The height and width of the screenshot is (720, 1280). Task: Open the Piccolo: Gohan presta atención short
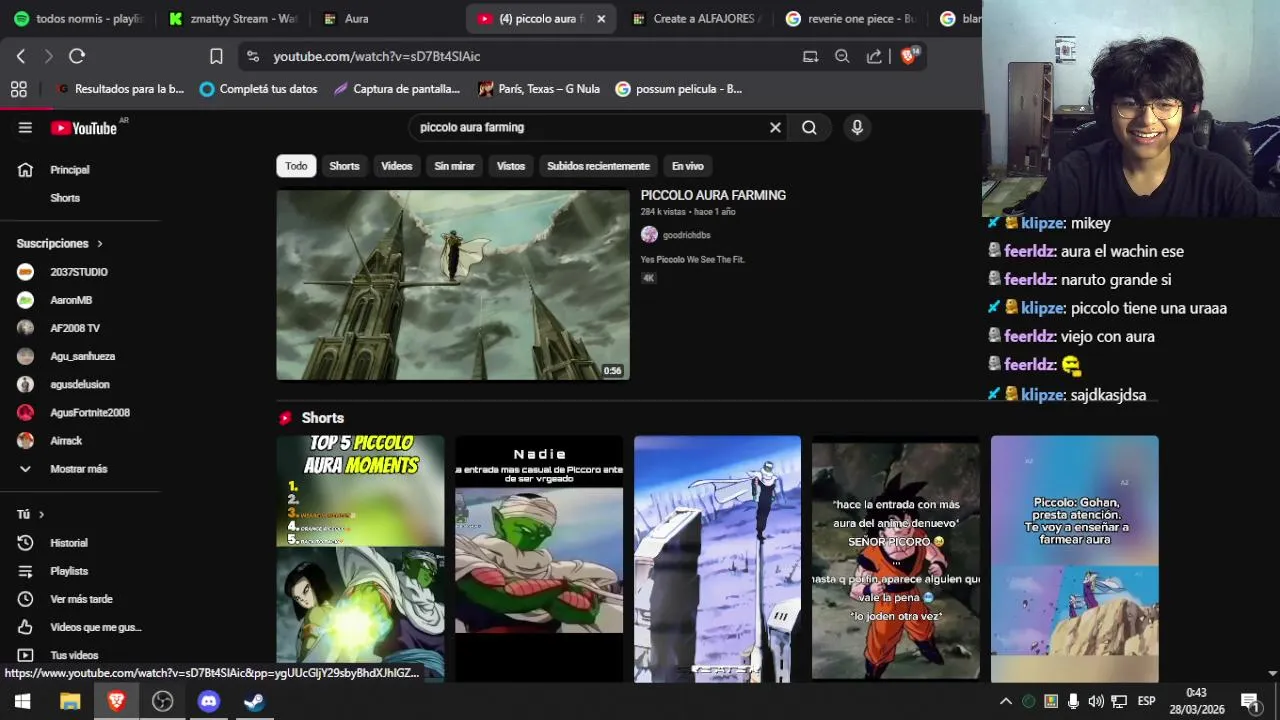pos(1075,558)
